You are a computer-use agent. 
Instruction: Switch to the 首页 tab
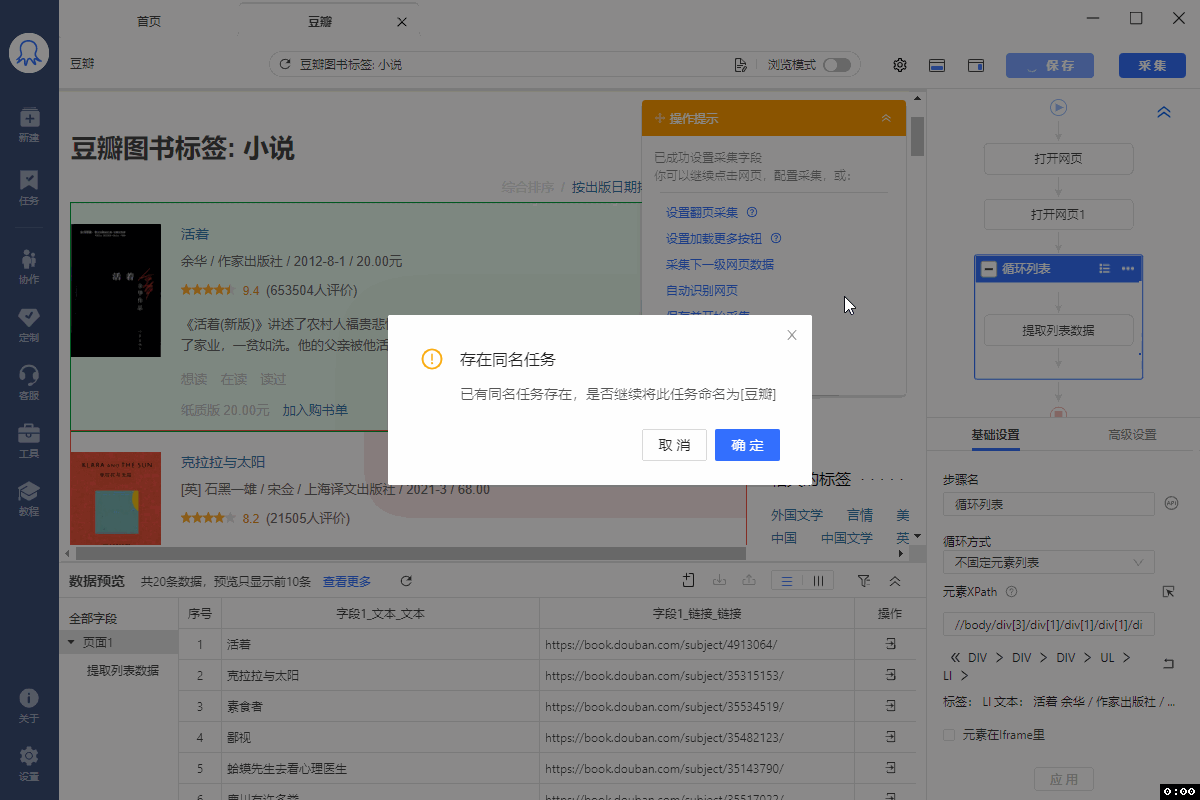(x=149, y=21)
